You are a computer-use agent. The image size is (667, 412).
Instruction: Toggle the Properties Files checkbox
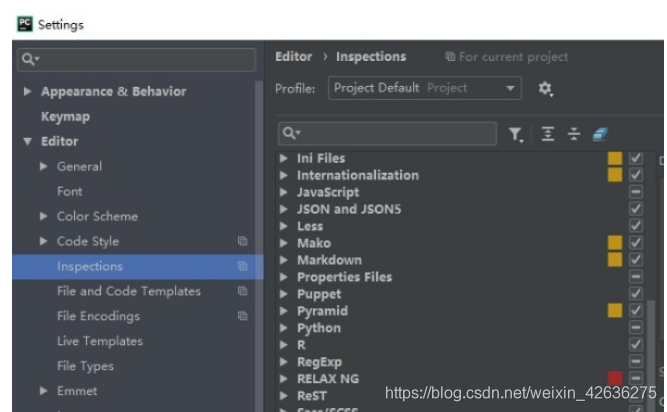tap(636, 276)
